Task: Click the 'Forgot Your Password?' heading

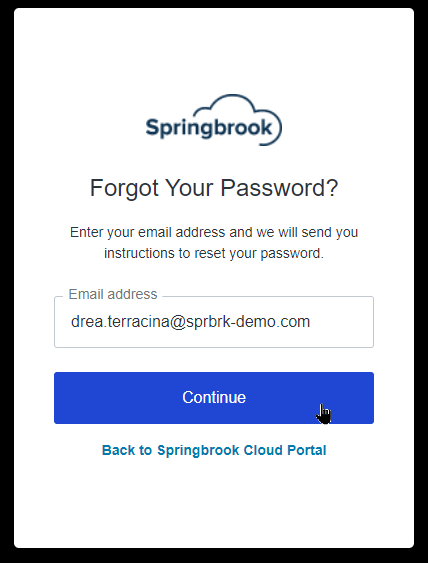Action: coord(214,188)
